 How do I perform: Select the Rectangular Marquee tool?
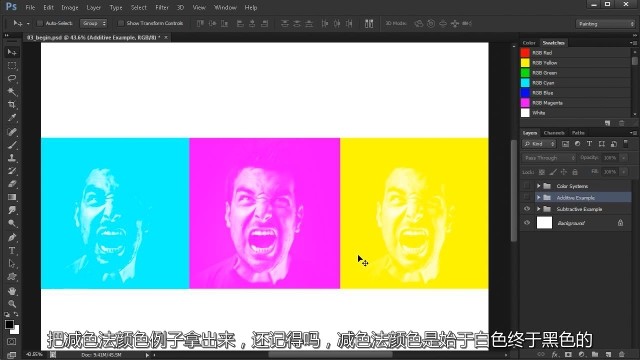coord(12,65)
